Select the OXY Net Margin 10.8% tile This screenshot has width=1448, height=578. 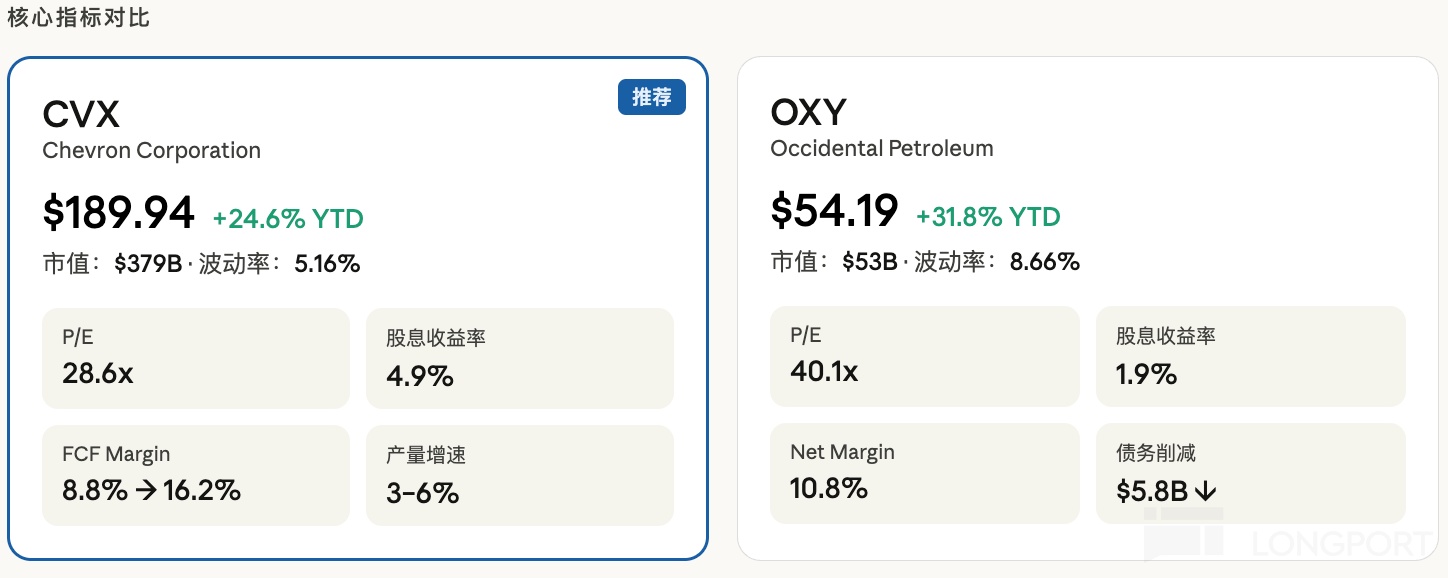[x=925, y=473]
